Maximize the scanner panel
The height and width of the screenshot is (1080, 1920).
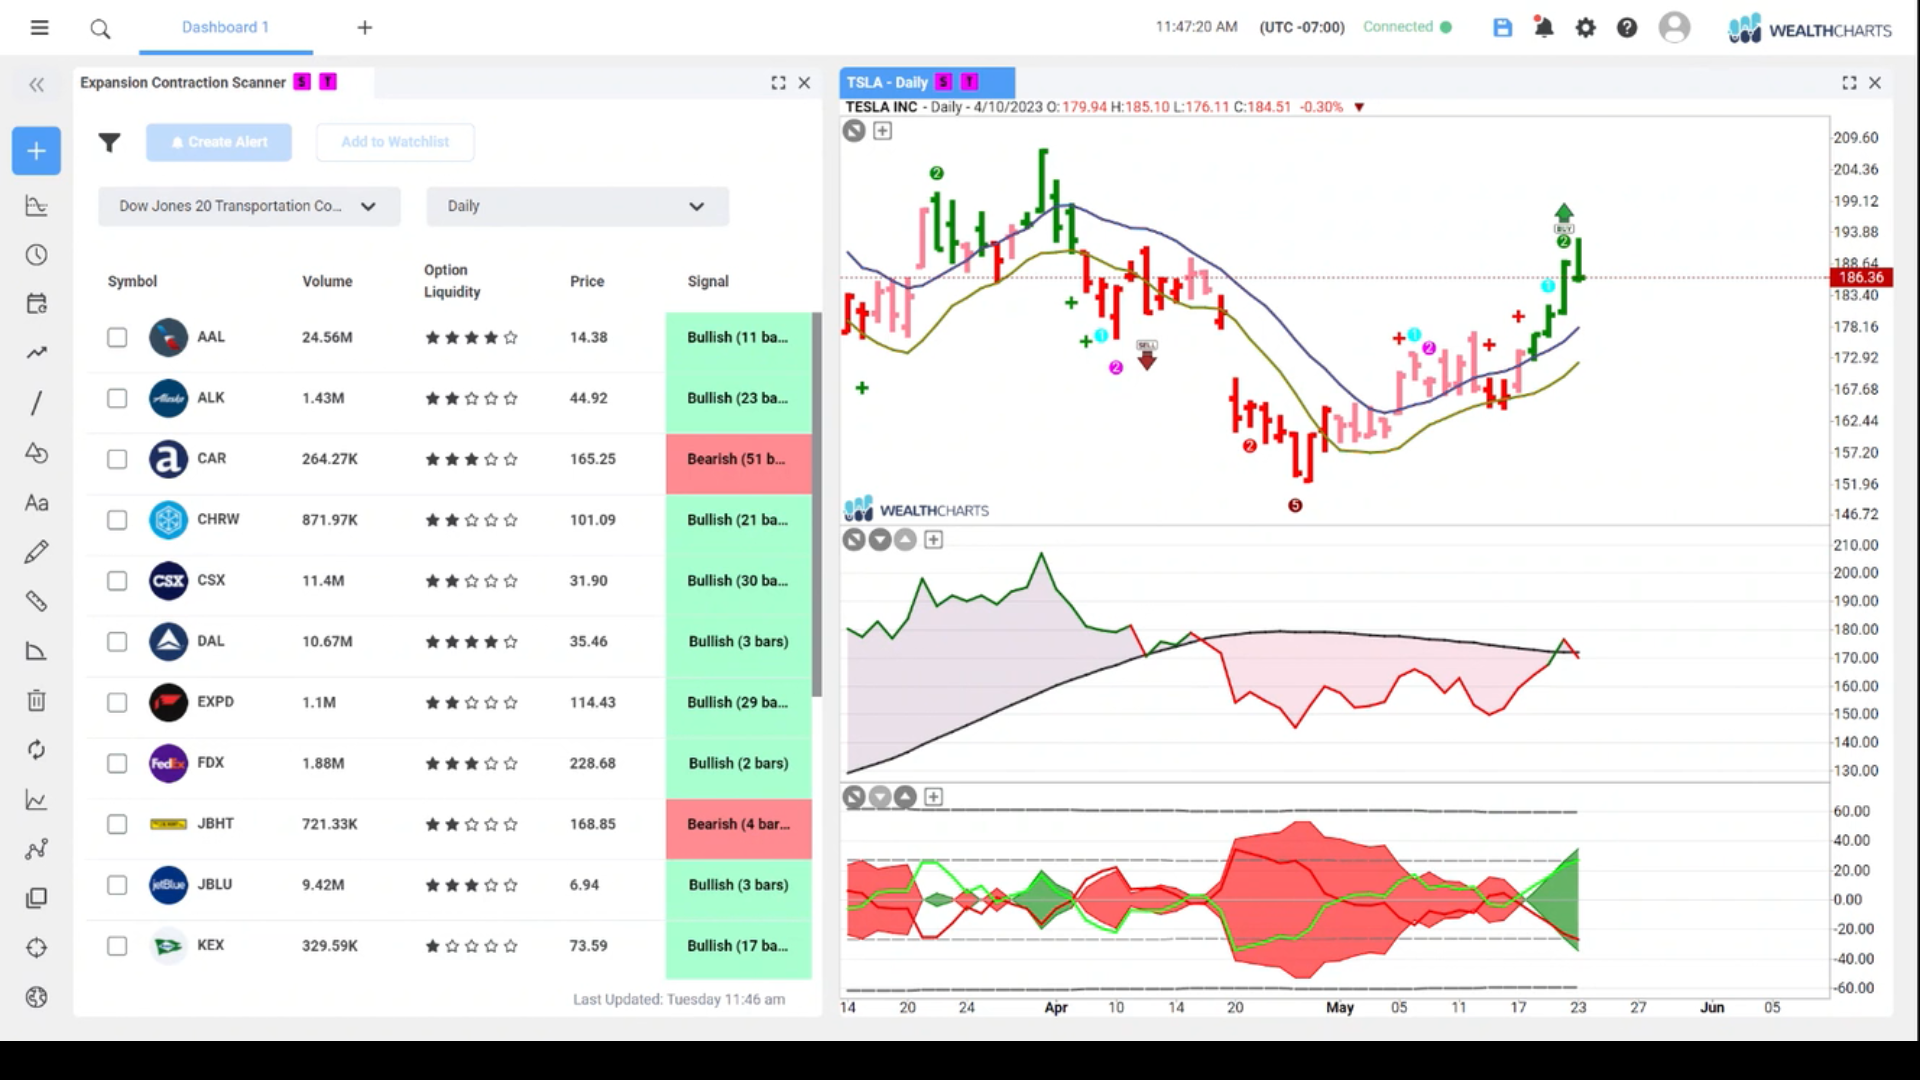778,83
